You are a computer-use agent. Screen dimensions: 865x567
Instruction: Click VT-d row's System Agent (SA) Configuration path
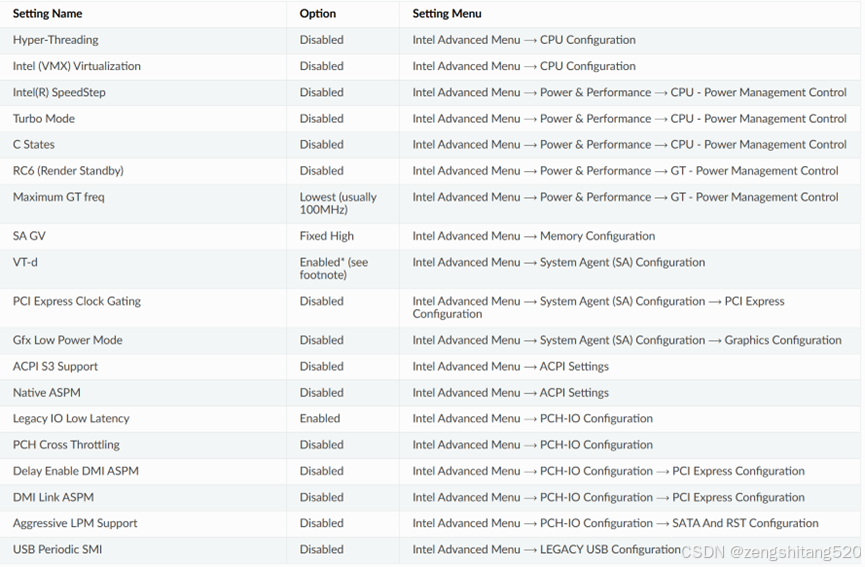point(559,263)
